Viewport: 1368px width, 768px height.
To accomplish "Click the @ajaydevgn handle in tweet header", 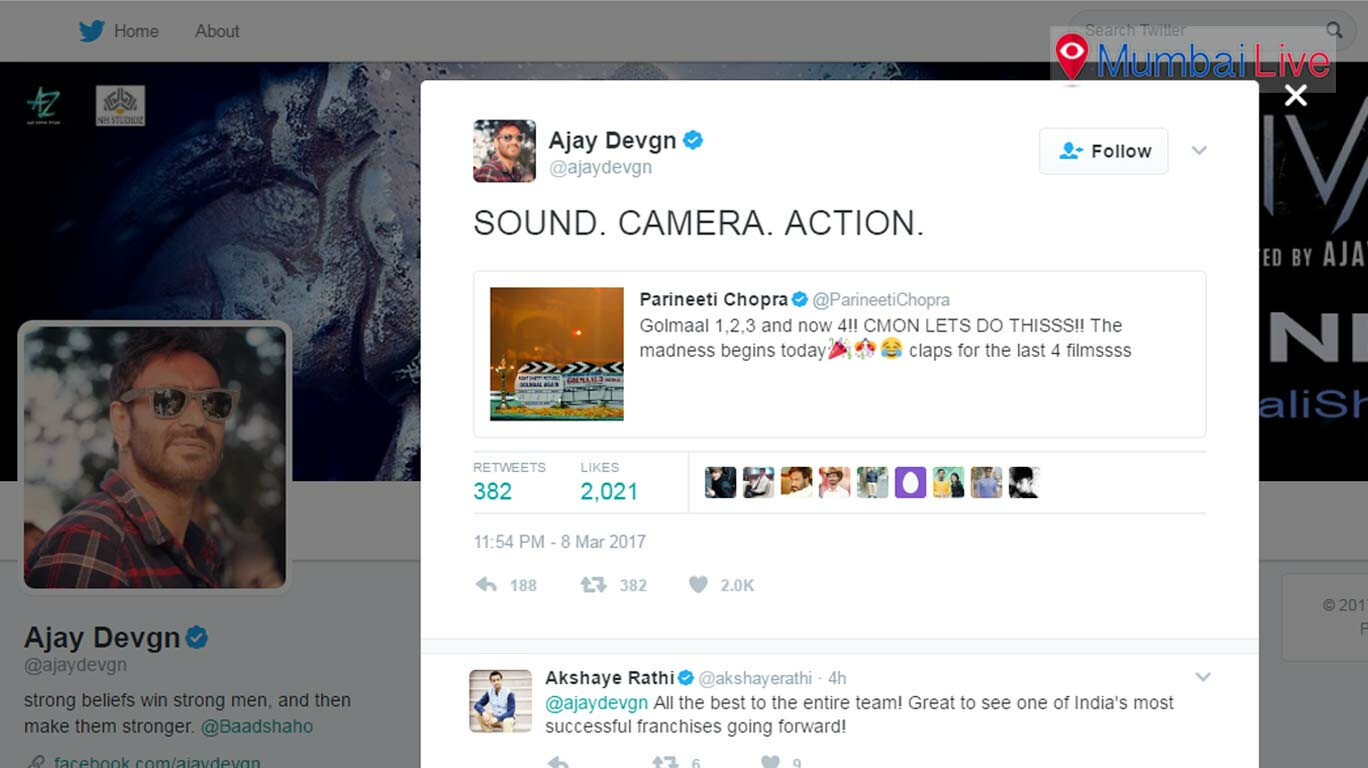I will click(600, 167).
